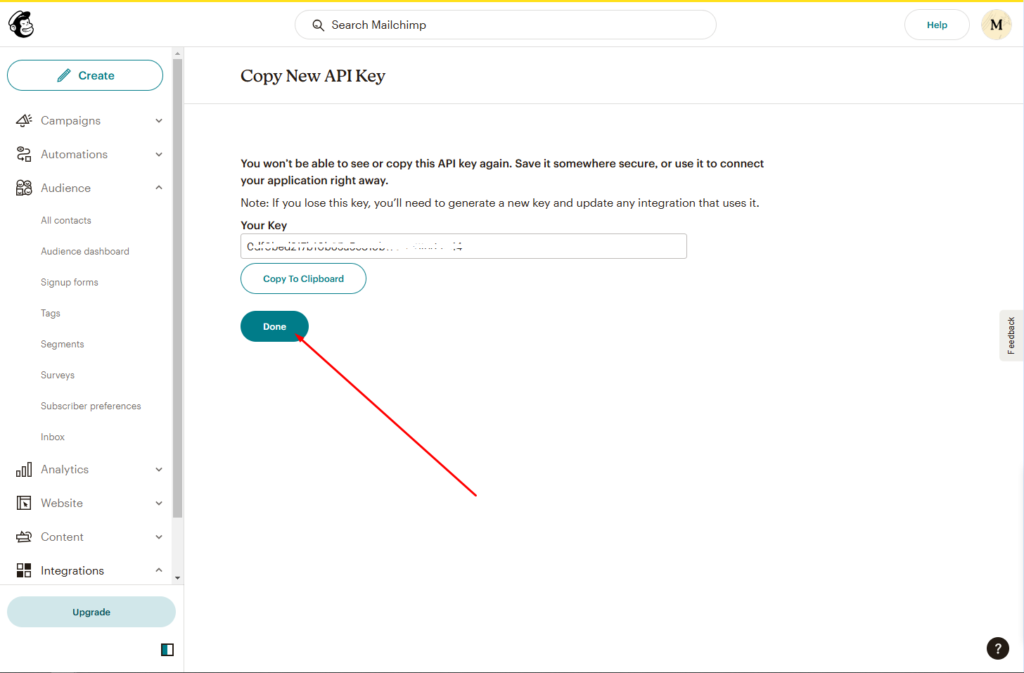Viewport: 1024px width, 673px height.
Task: Click the Analytics menu label
Action: (x=65, y=469)
